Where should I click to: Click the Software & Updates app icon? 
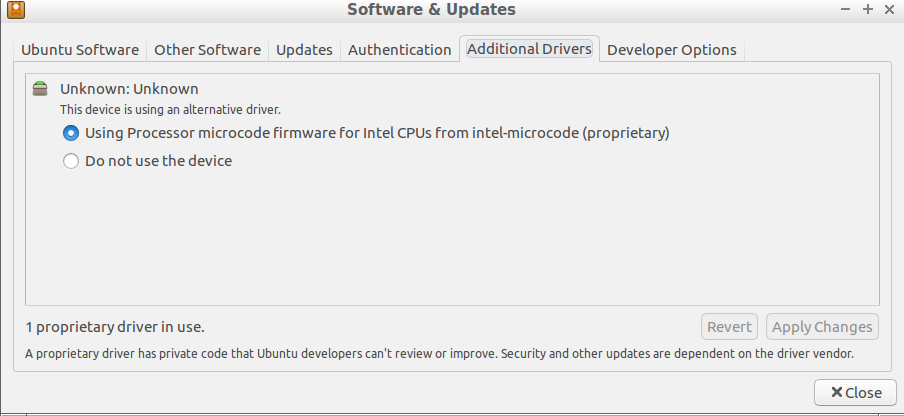click(17, 9)
